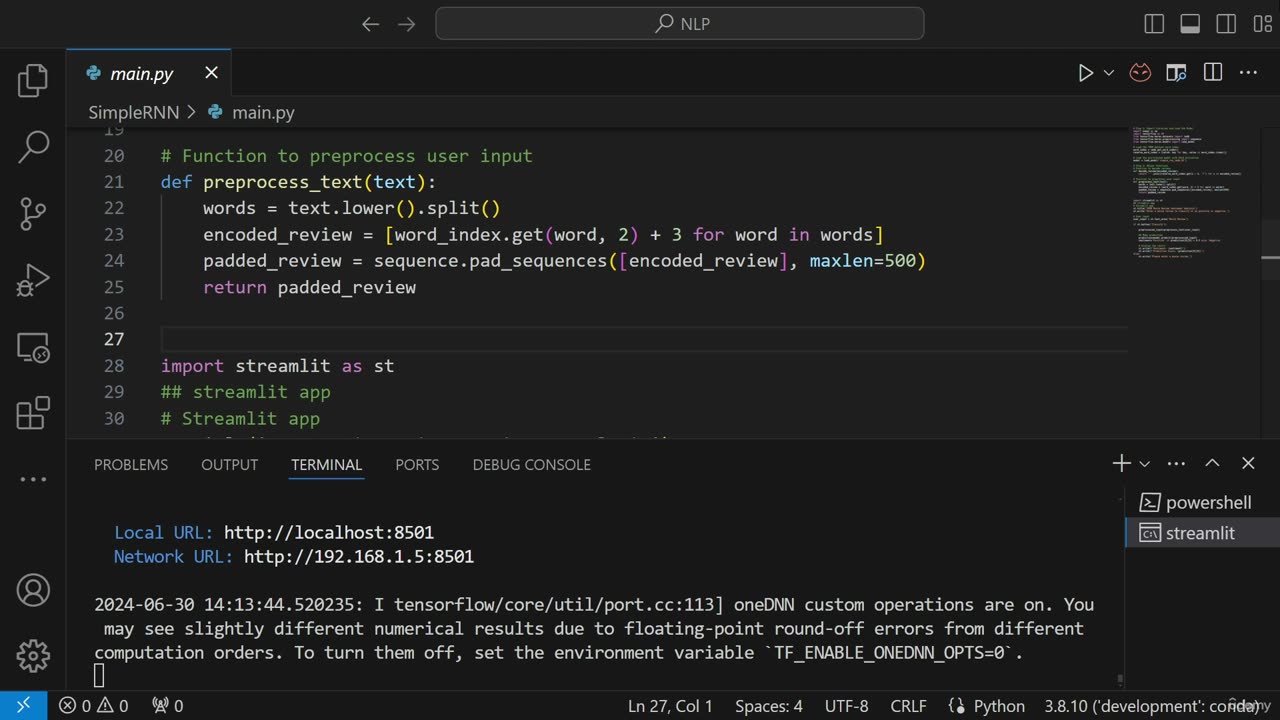Viewport: 1280px width, 720px height.
Task: Go forward in navigation history
Action: (406, 24)
